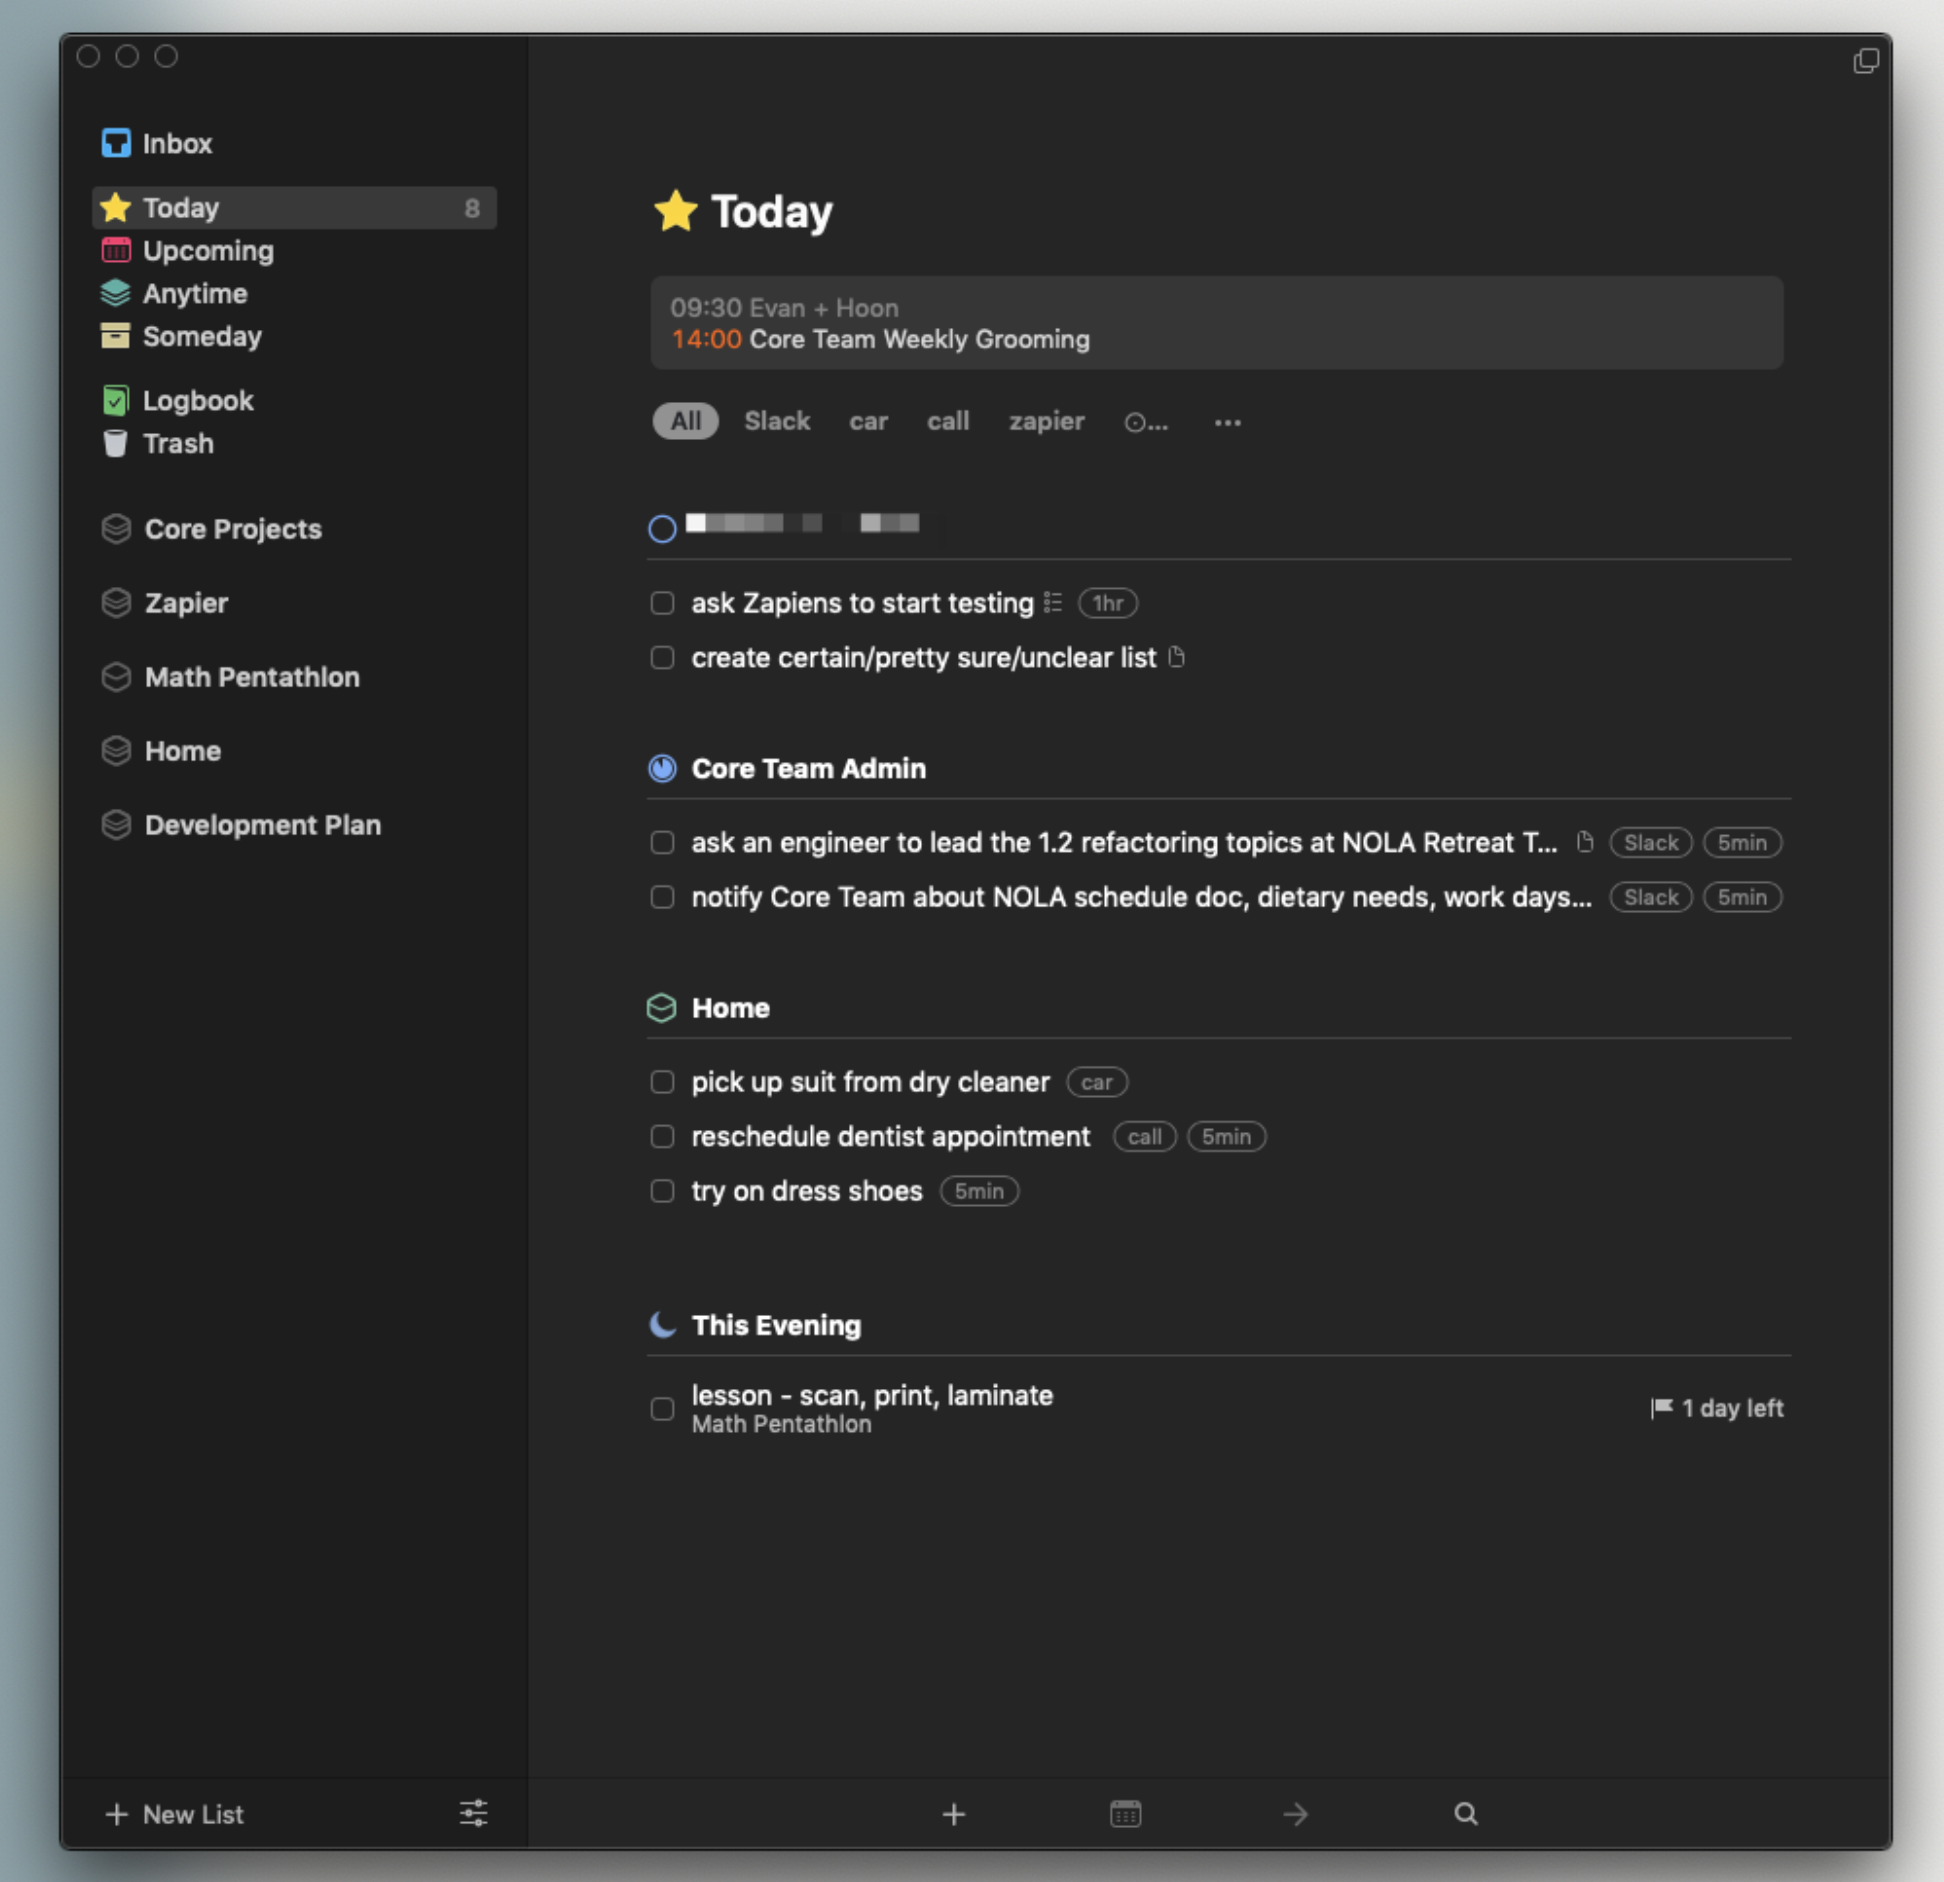
Task: Open the Logbook section
Action: coord(198,401)
